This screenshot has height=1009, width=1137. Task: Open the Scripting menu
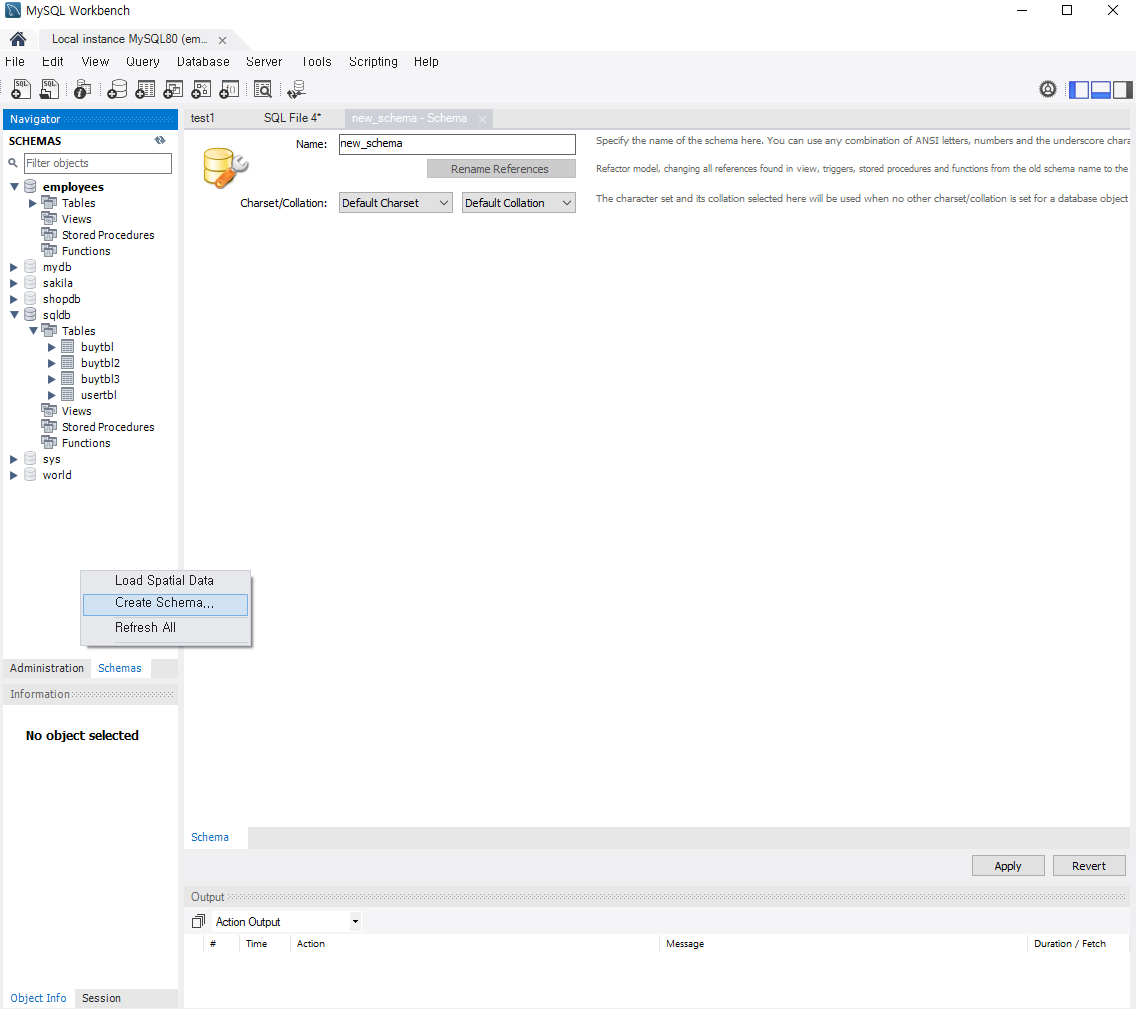tap(373, 62)
